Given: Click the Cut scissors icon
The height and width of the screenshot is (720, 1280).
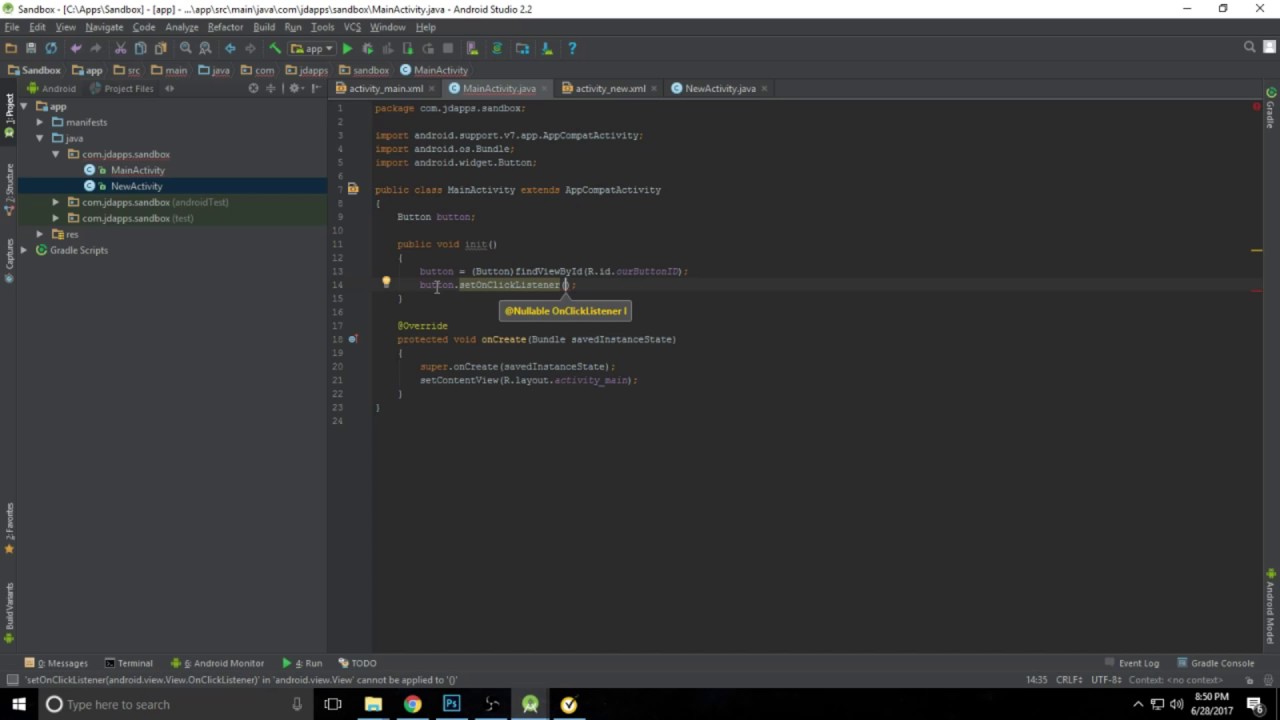Looking at the screenshot, I should pyautogui.click(x=120, y=48).
